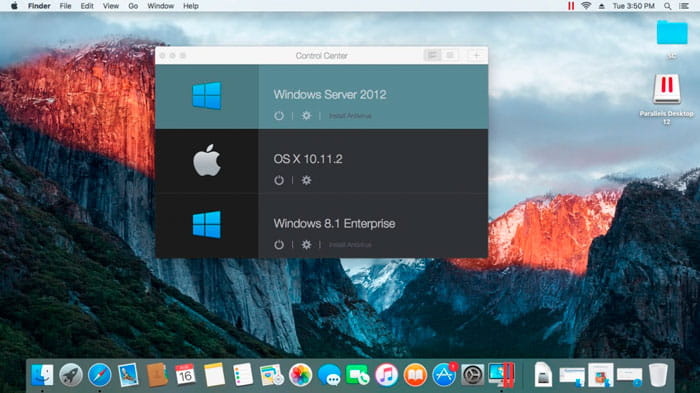Click the eject icon in the menu bar
Screen dimensions: 700x393
pyautogui.click(x=602, y=6)
